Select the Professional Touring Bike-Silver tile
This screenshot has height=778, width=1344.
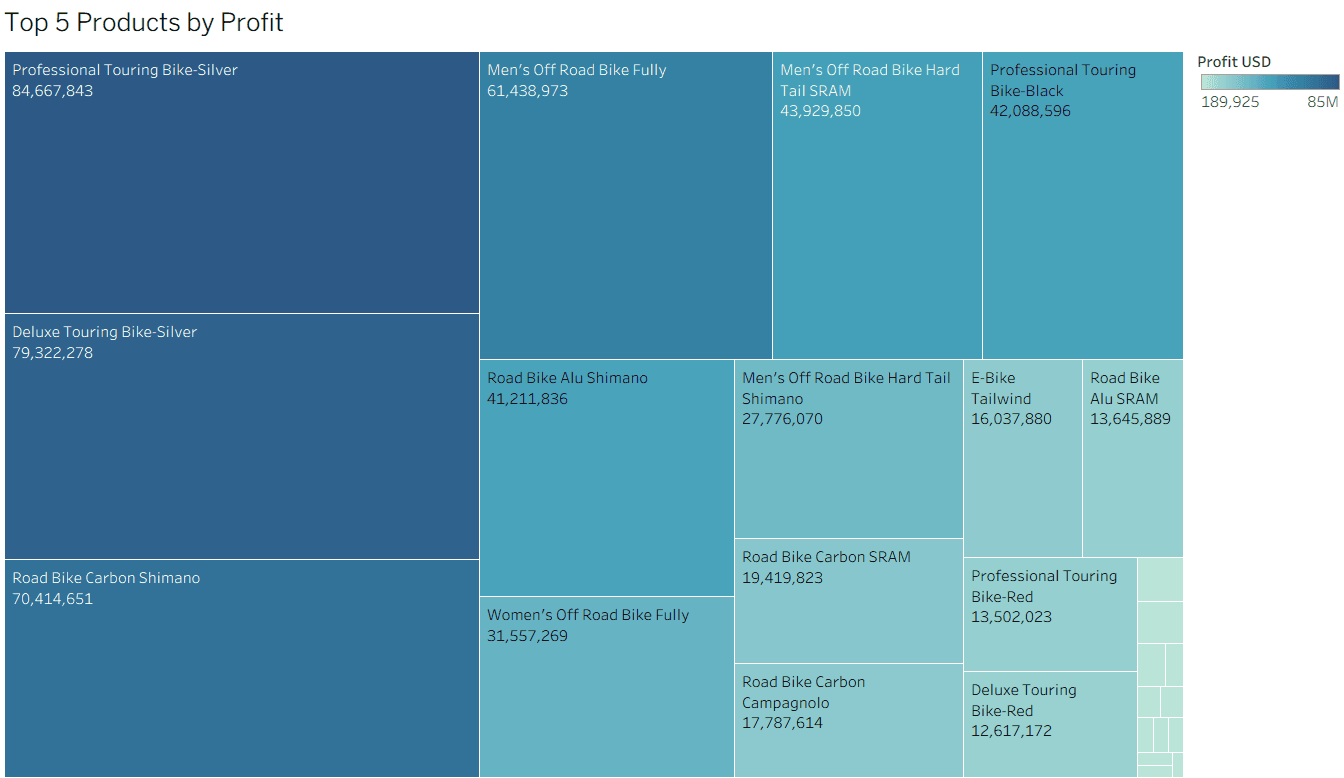[x=241, y=183]
